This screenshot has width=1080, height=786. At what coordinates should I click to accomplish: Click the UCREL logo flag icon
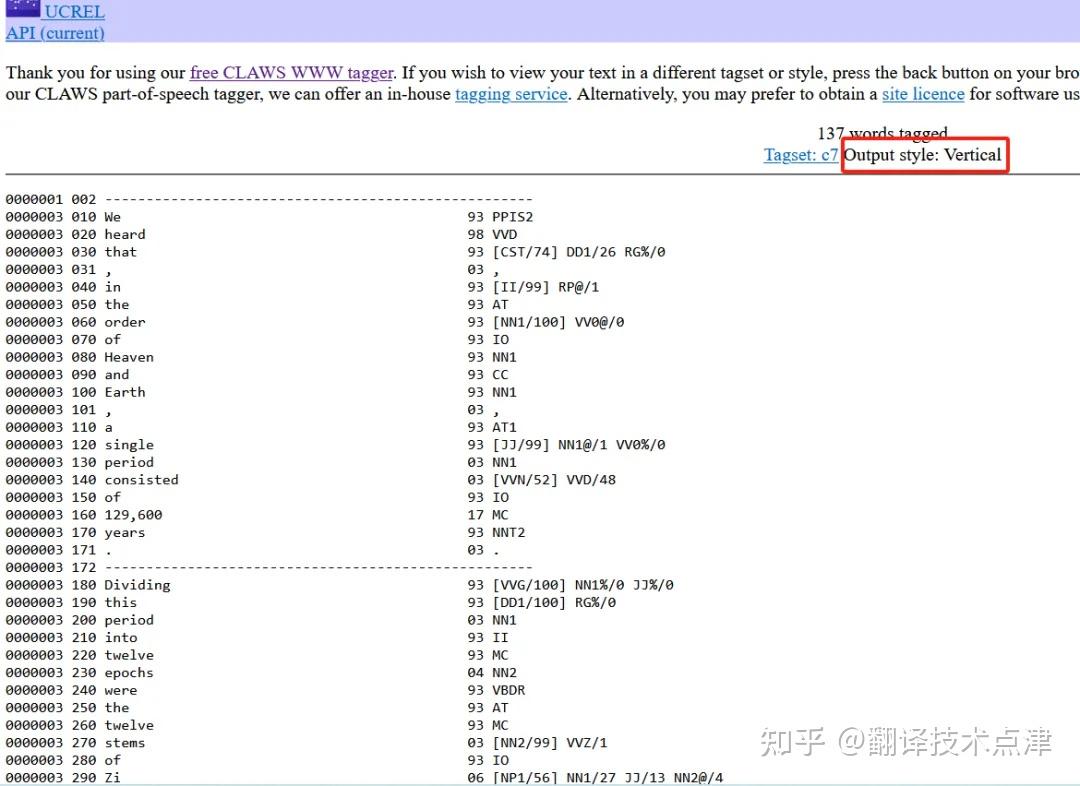23,8
